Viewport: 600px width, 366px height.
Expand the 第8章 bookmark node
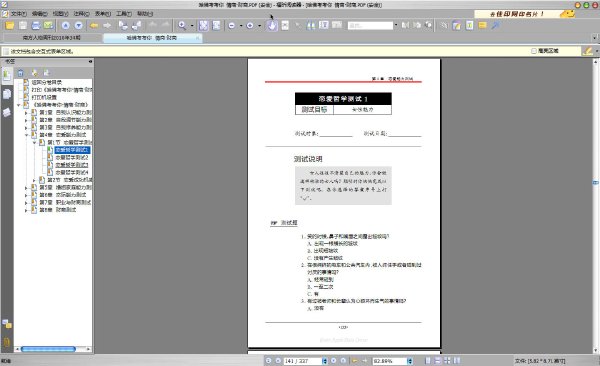pos(26,210)
